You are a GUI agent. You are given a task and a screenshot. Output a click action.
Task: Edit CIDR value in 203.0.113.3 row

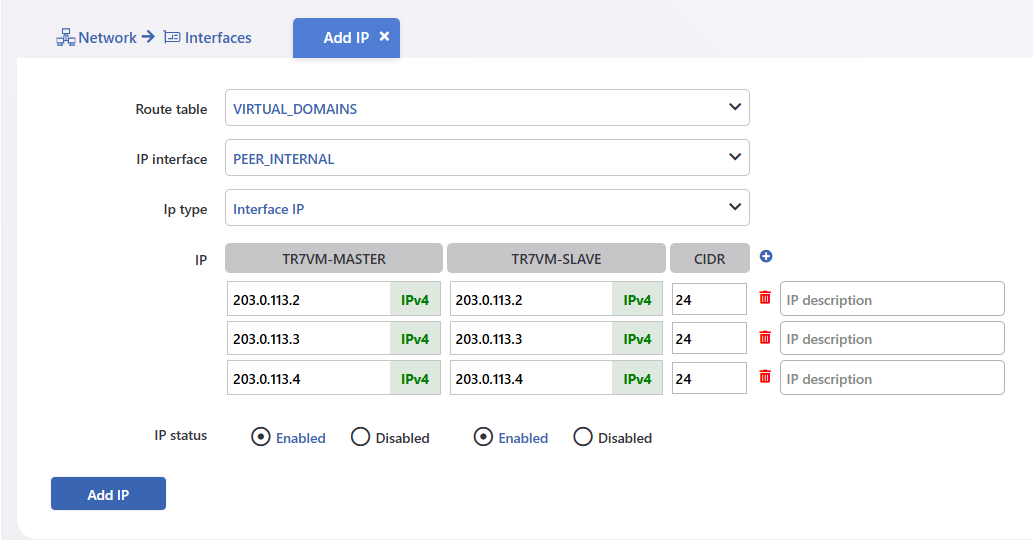click(x=710, y=338)
